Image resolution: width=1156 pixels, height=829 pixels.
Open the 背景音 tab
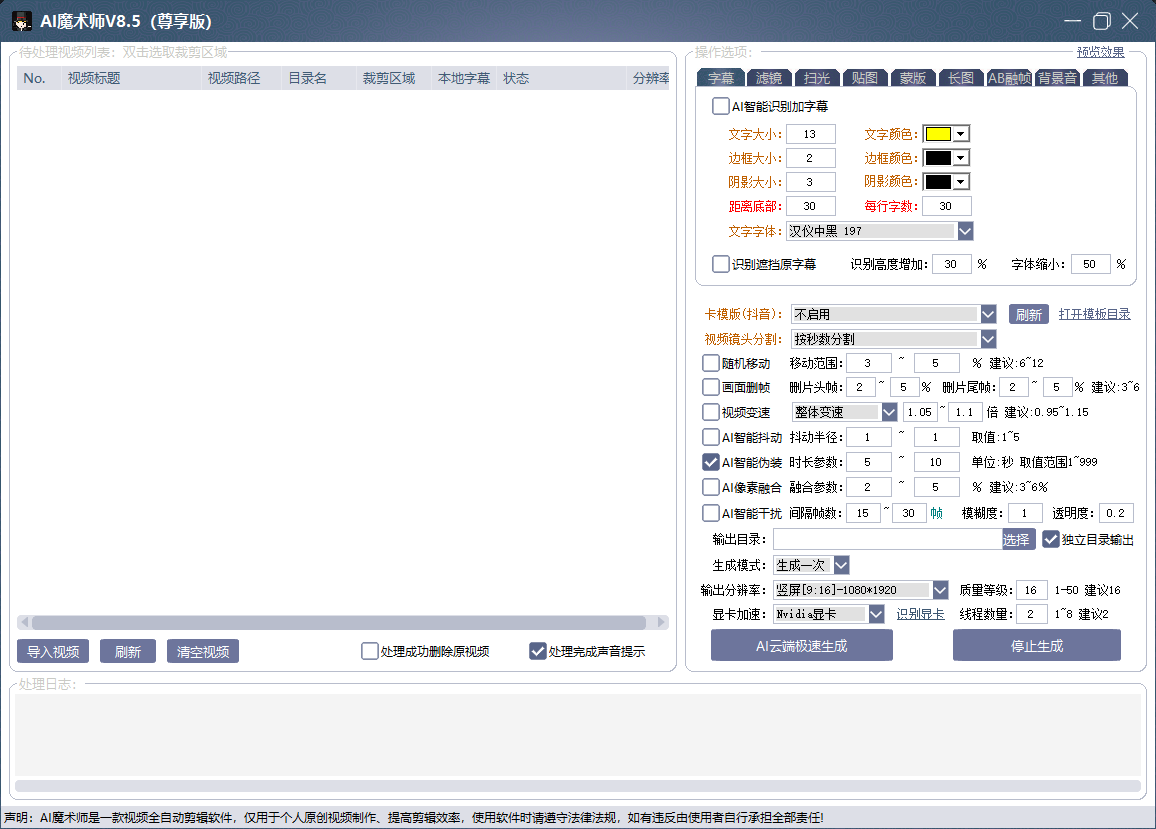click(1056, 78)
